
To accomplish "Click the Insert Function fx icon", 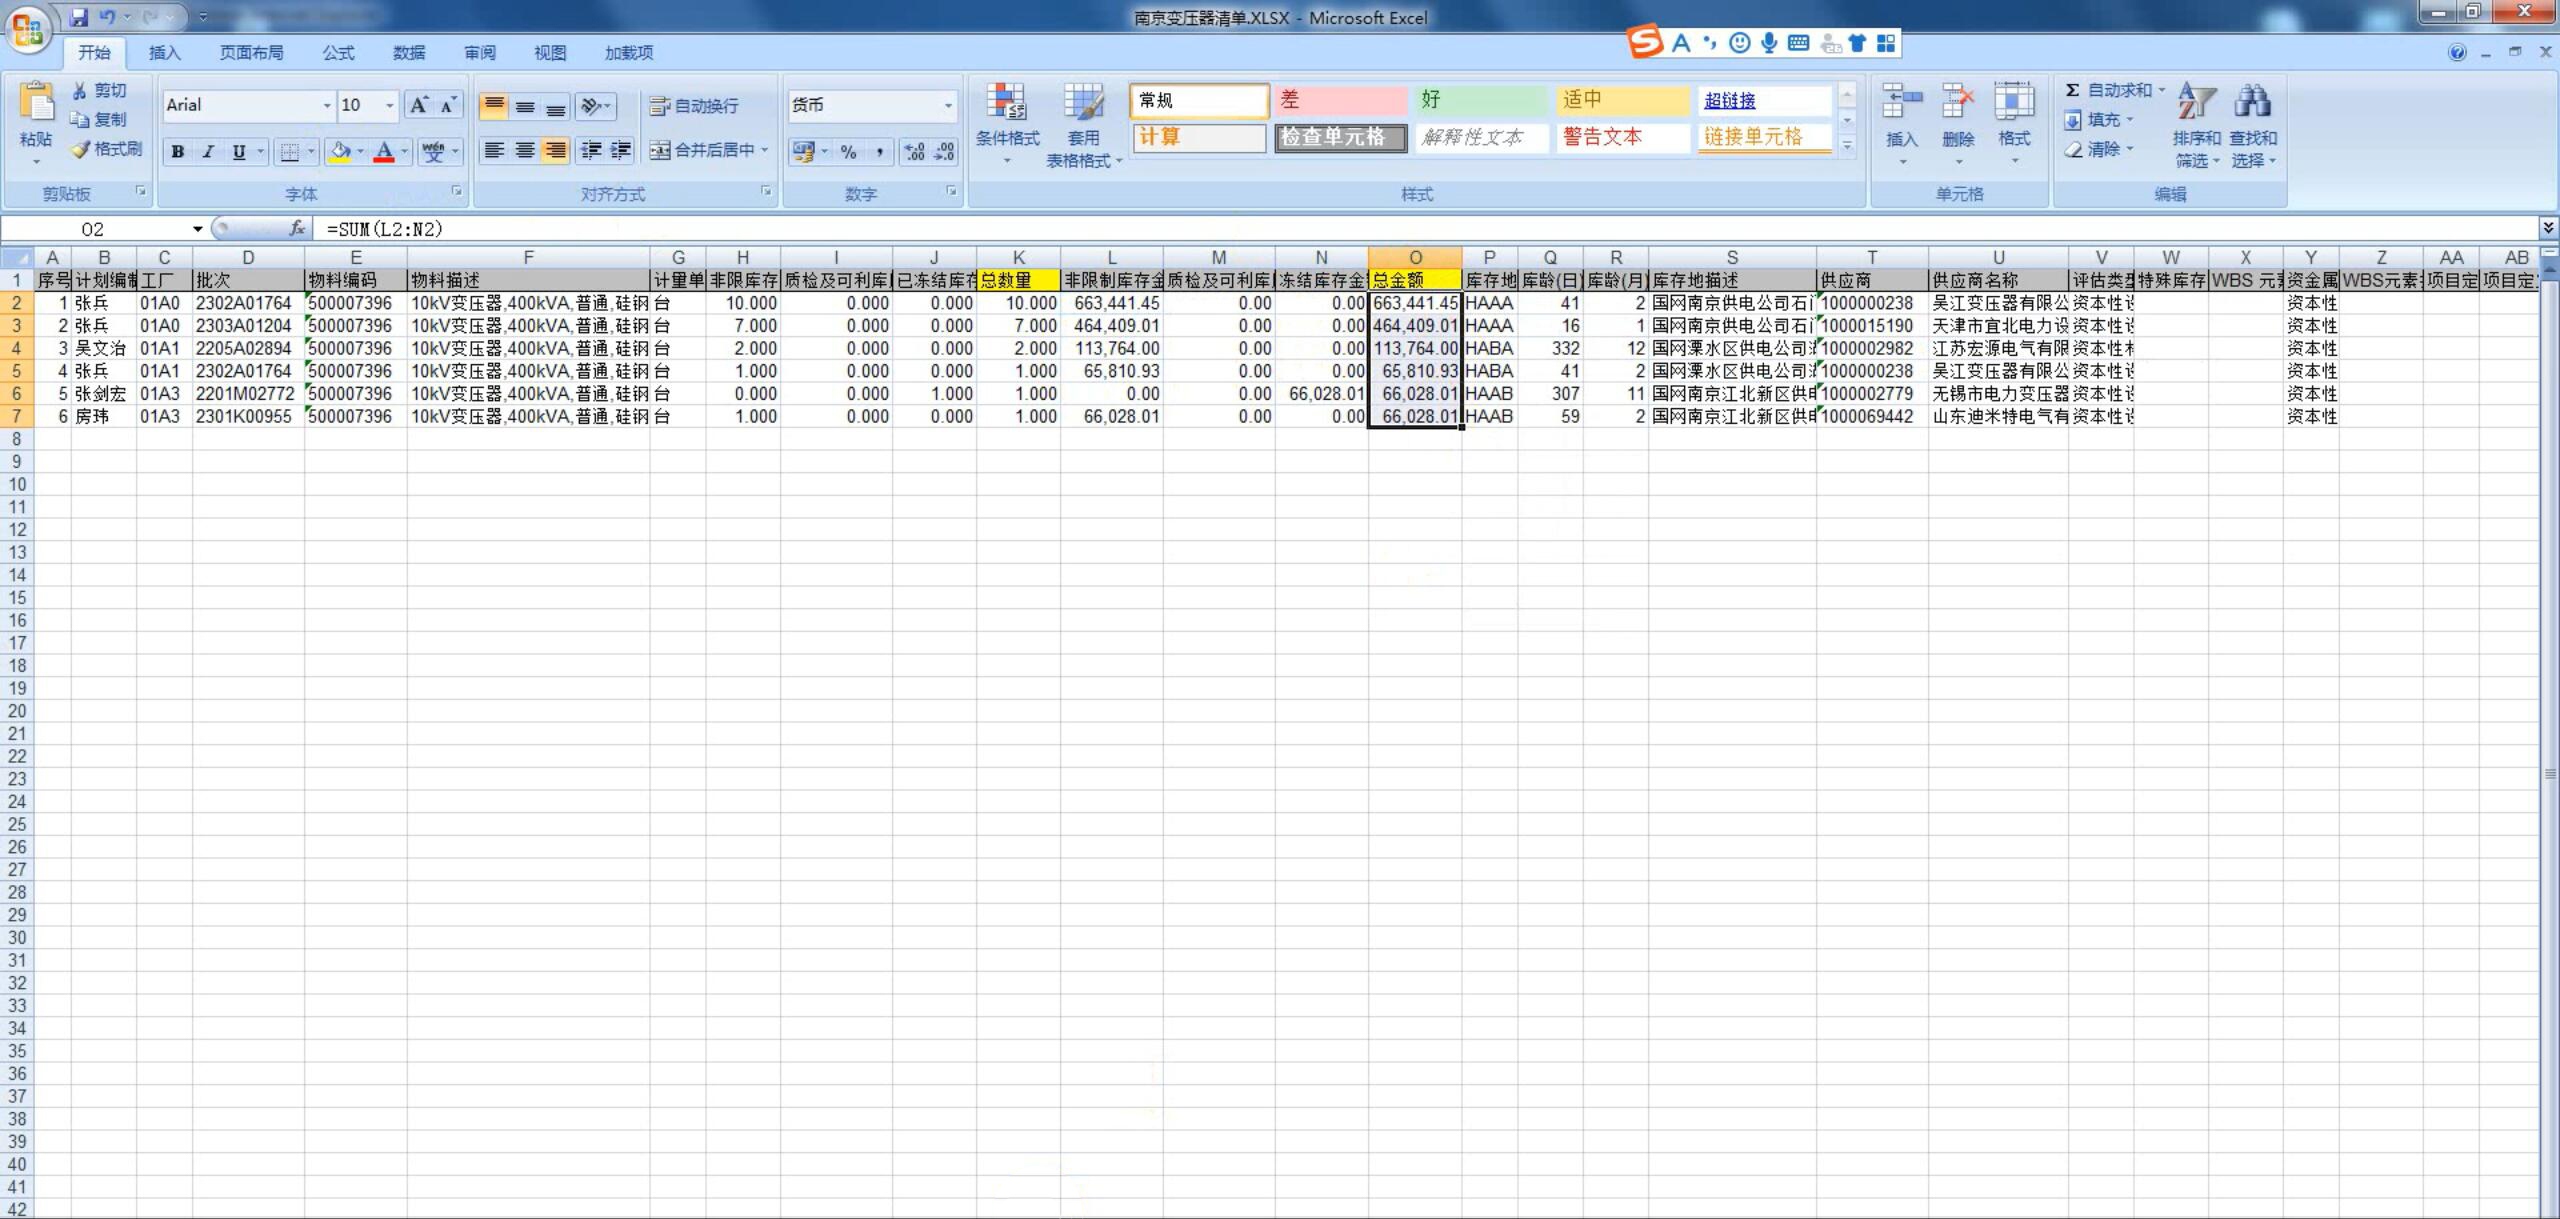I will coord(297,229).
